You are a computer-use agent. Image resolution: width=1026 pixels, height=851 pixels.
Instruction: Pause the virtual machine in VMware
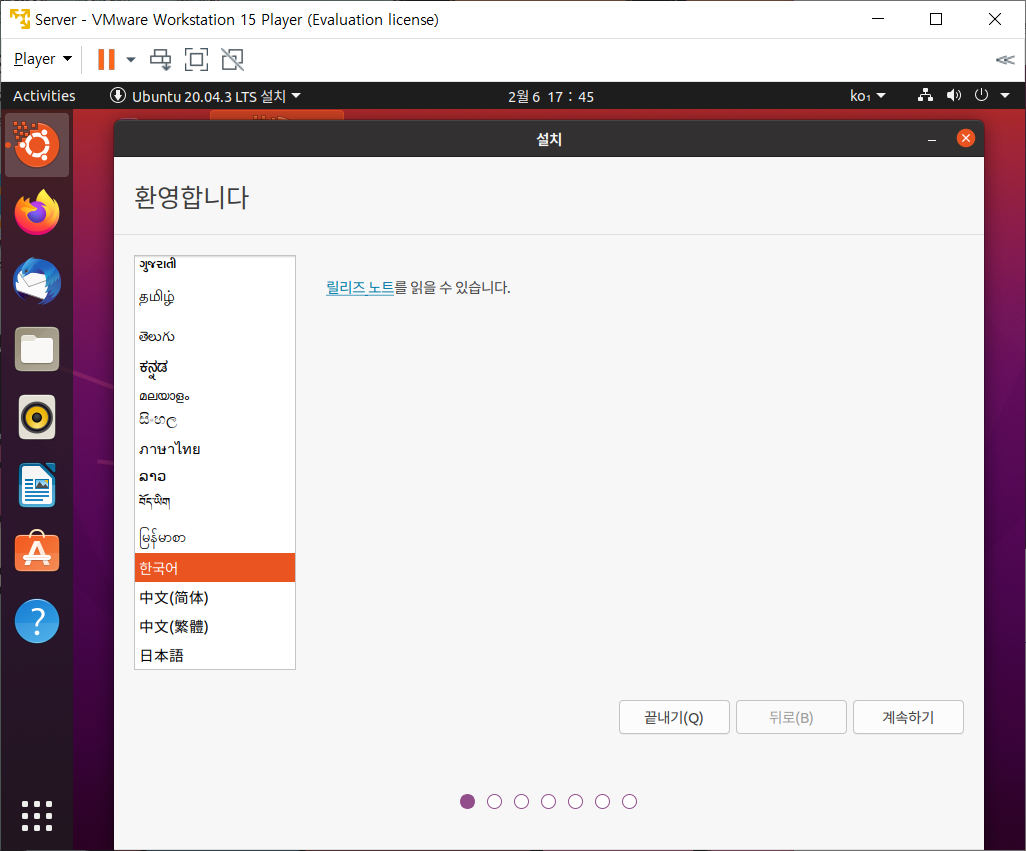click(x=106, y=60)
